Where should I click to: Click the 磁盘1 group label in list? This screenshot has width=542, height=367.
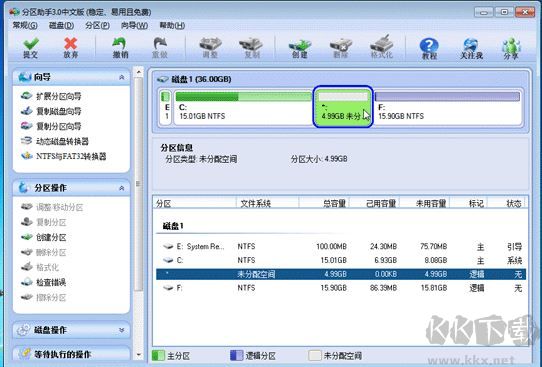point(173,226)
